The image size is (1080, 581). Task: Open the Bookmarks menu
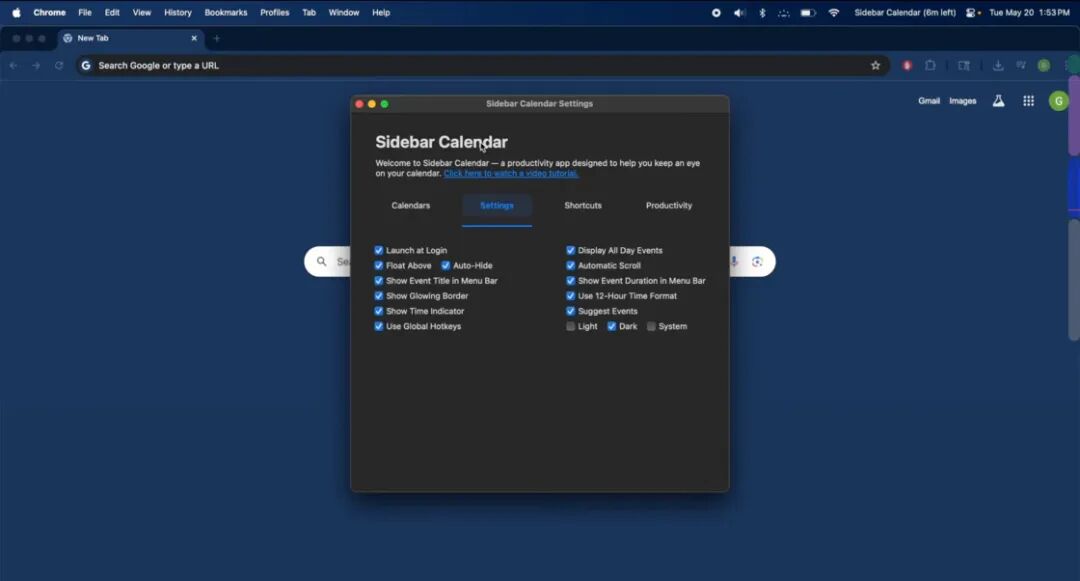225,12
